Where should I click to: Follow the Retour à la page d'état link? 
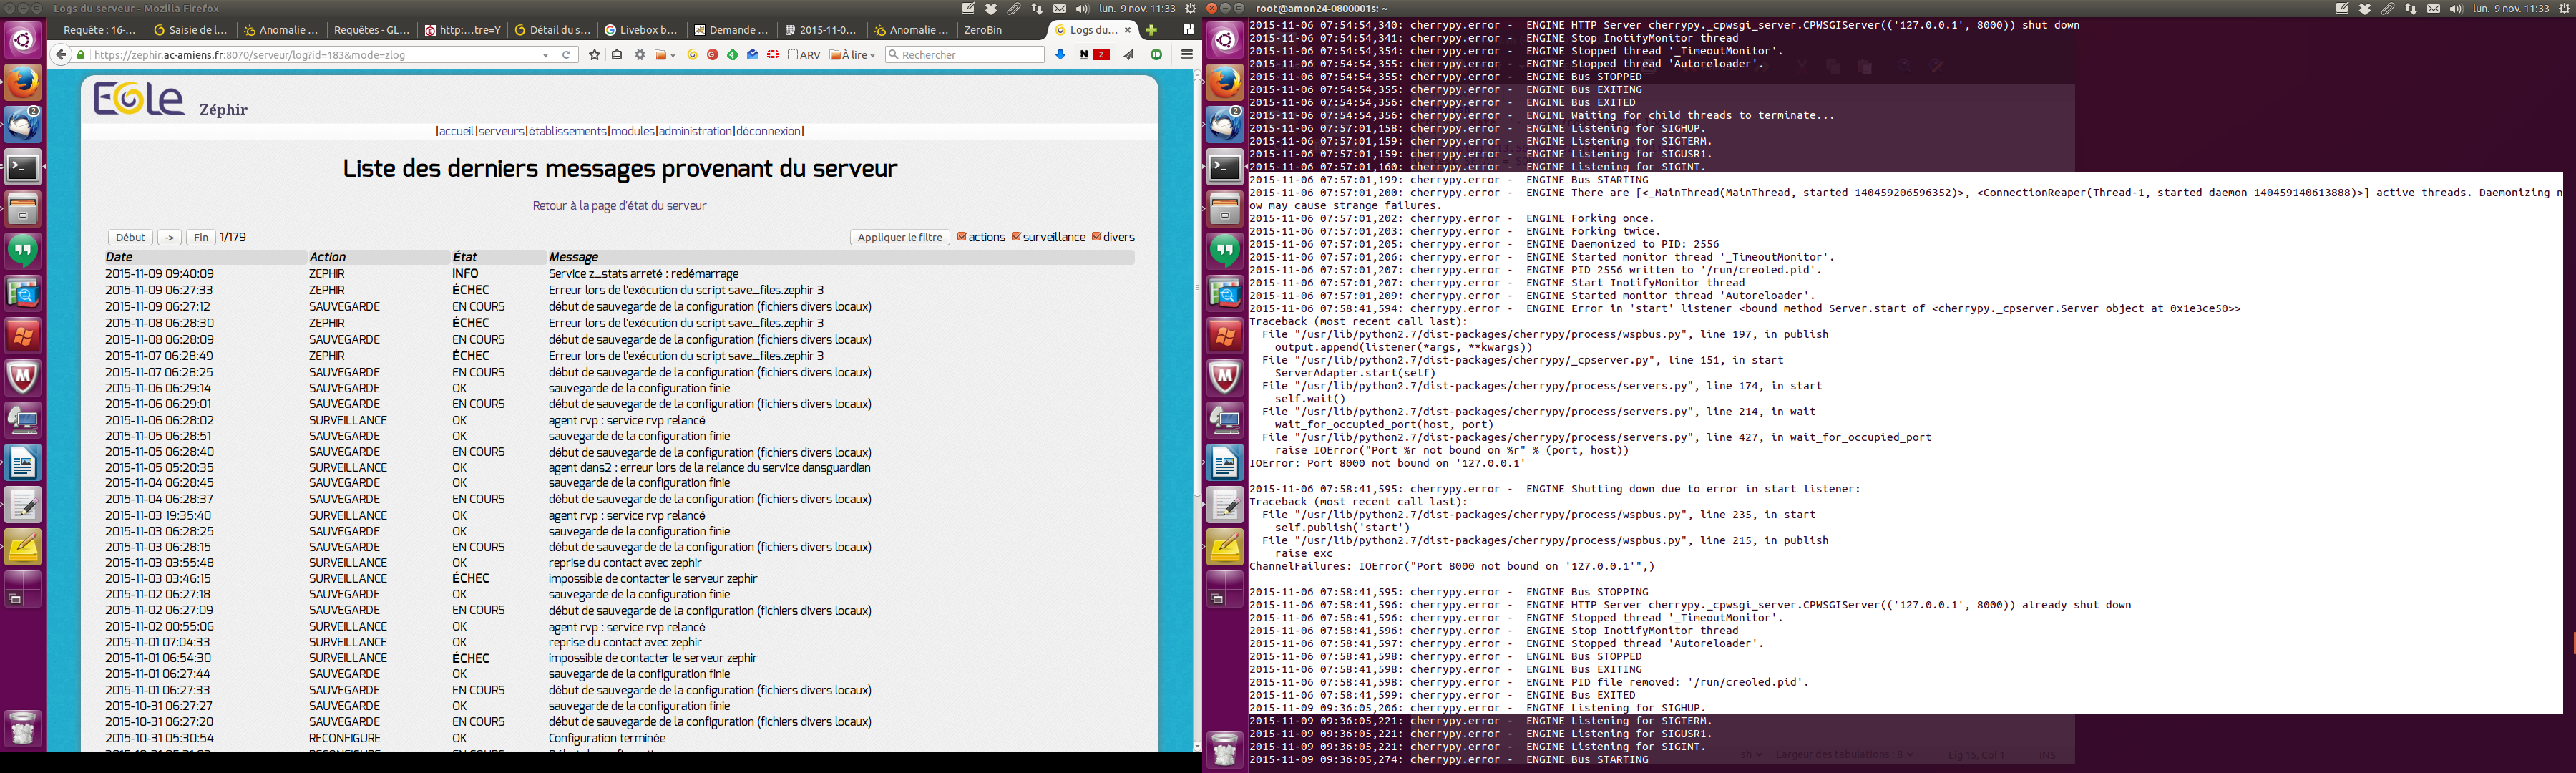[619, 206]
